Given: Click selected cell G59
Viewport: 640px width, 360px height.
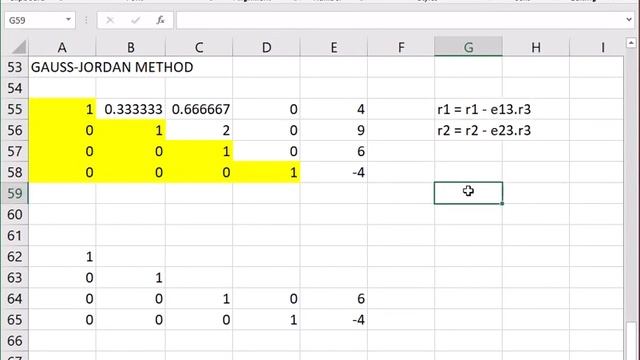Looking at the screenshot, I should tap(468, 193).
